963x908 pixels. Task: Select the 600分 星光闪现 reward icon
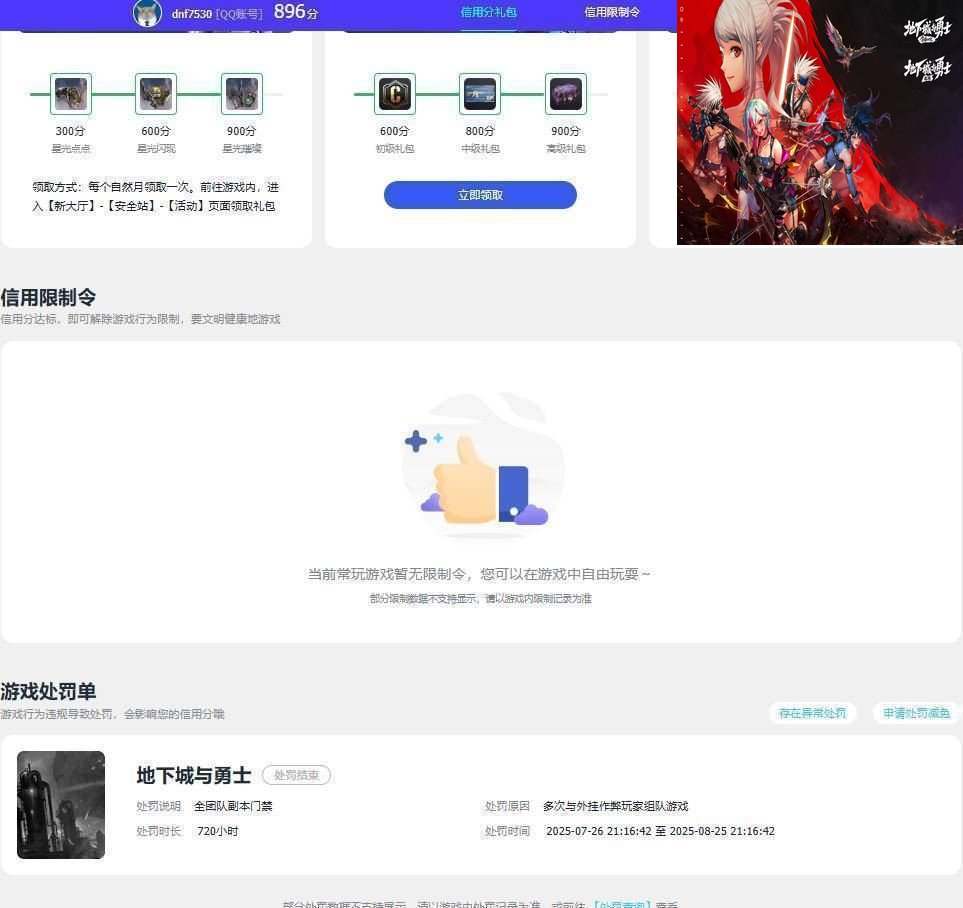(156, 94)
